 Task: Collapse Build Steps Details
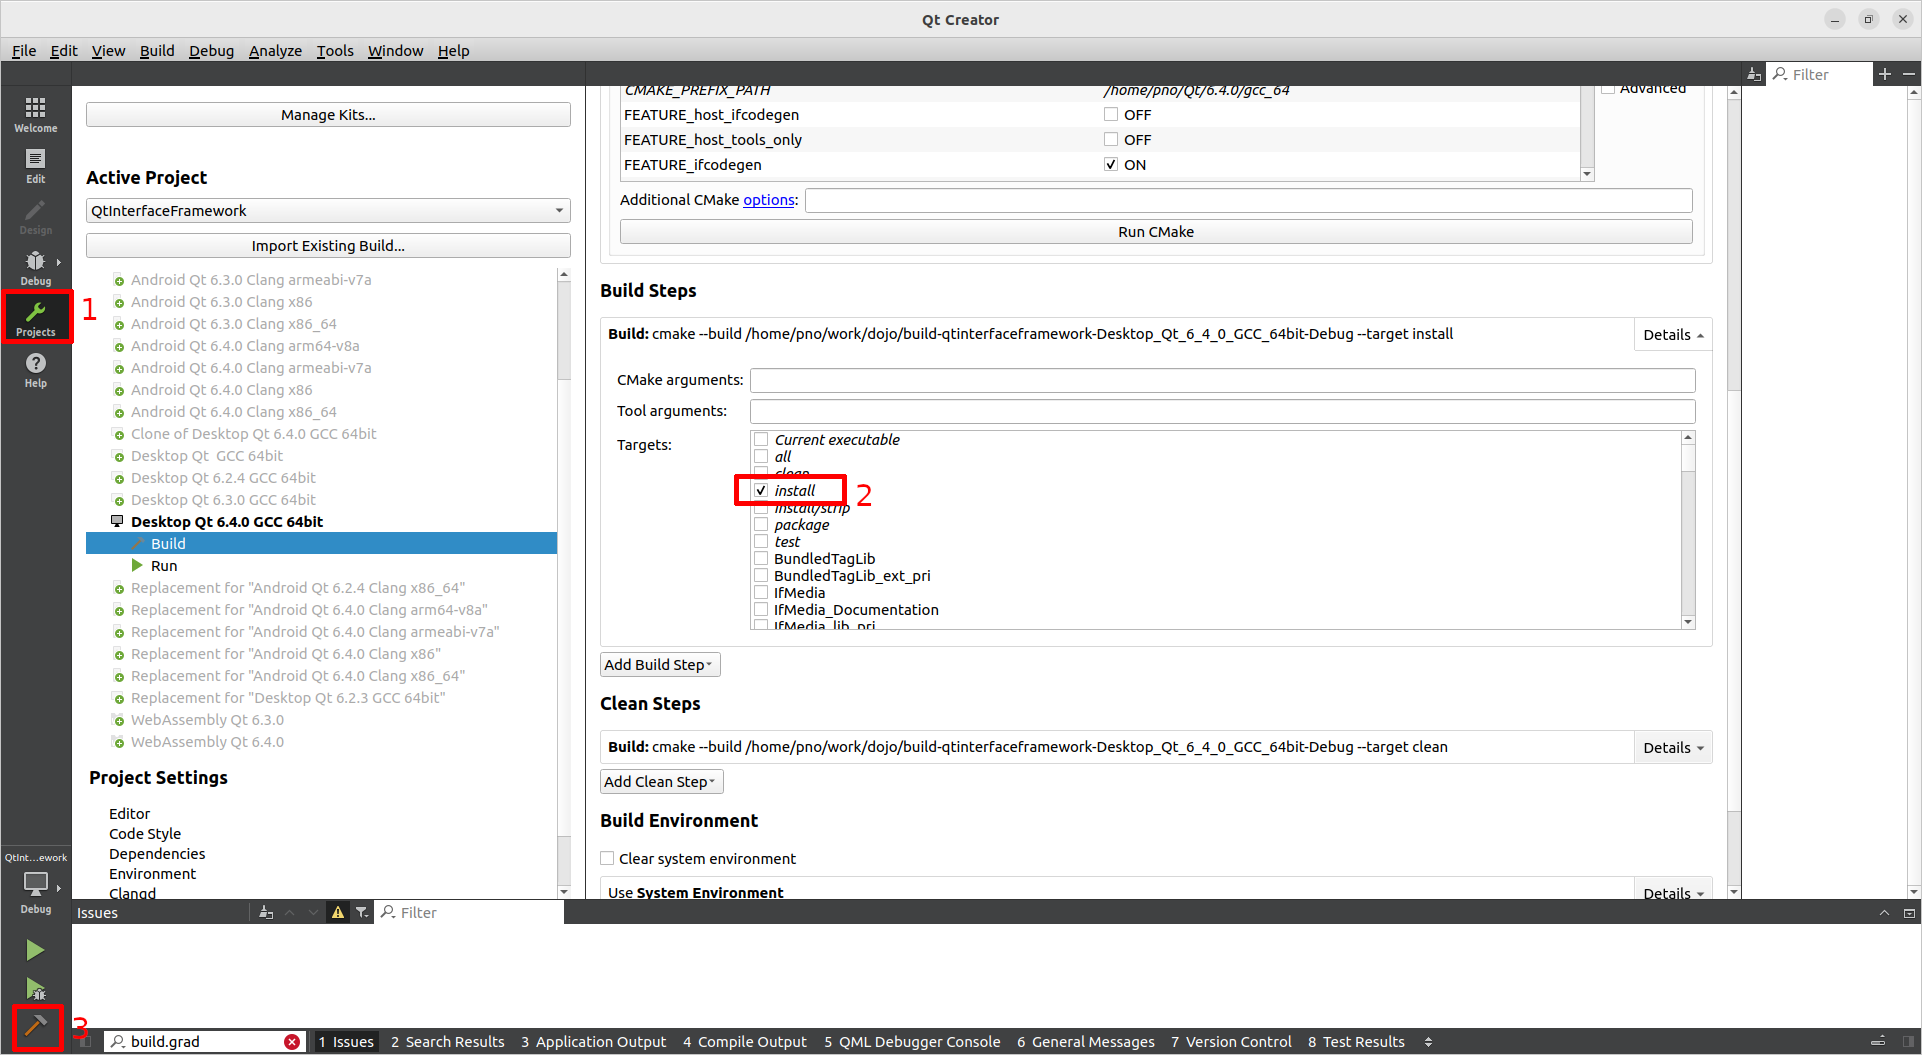pos(1672,335)
